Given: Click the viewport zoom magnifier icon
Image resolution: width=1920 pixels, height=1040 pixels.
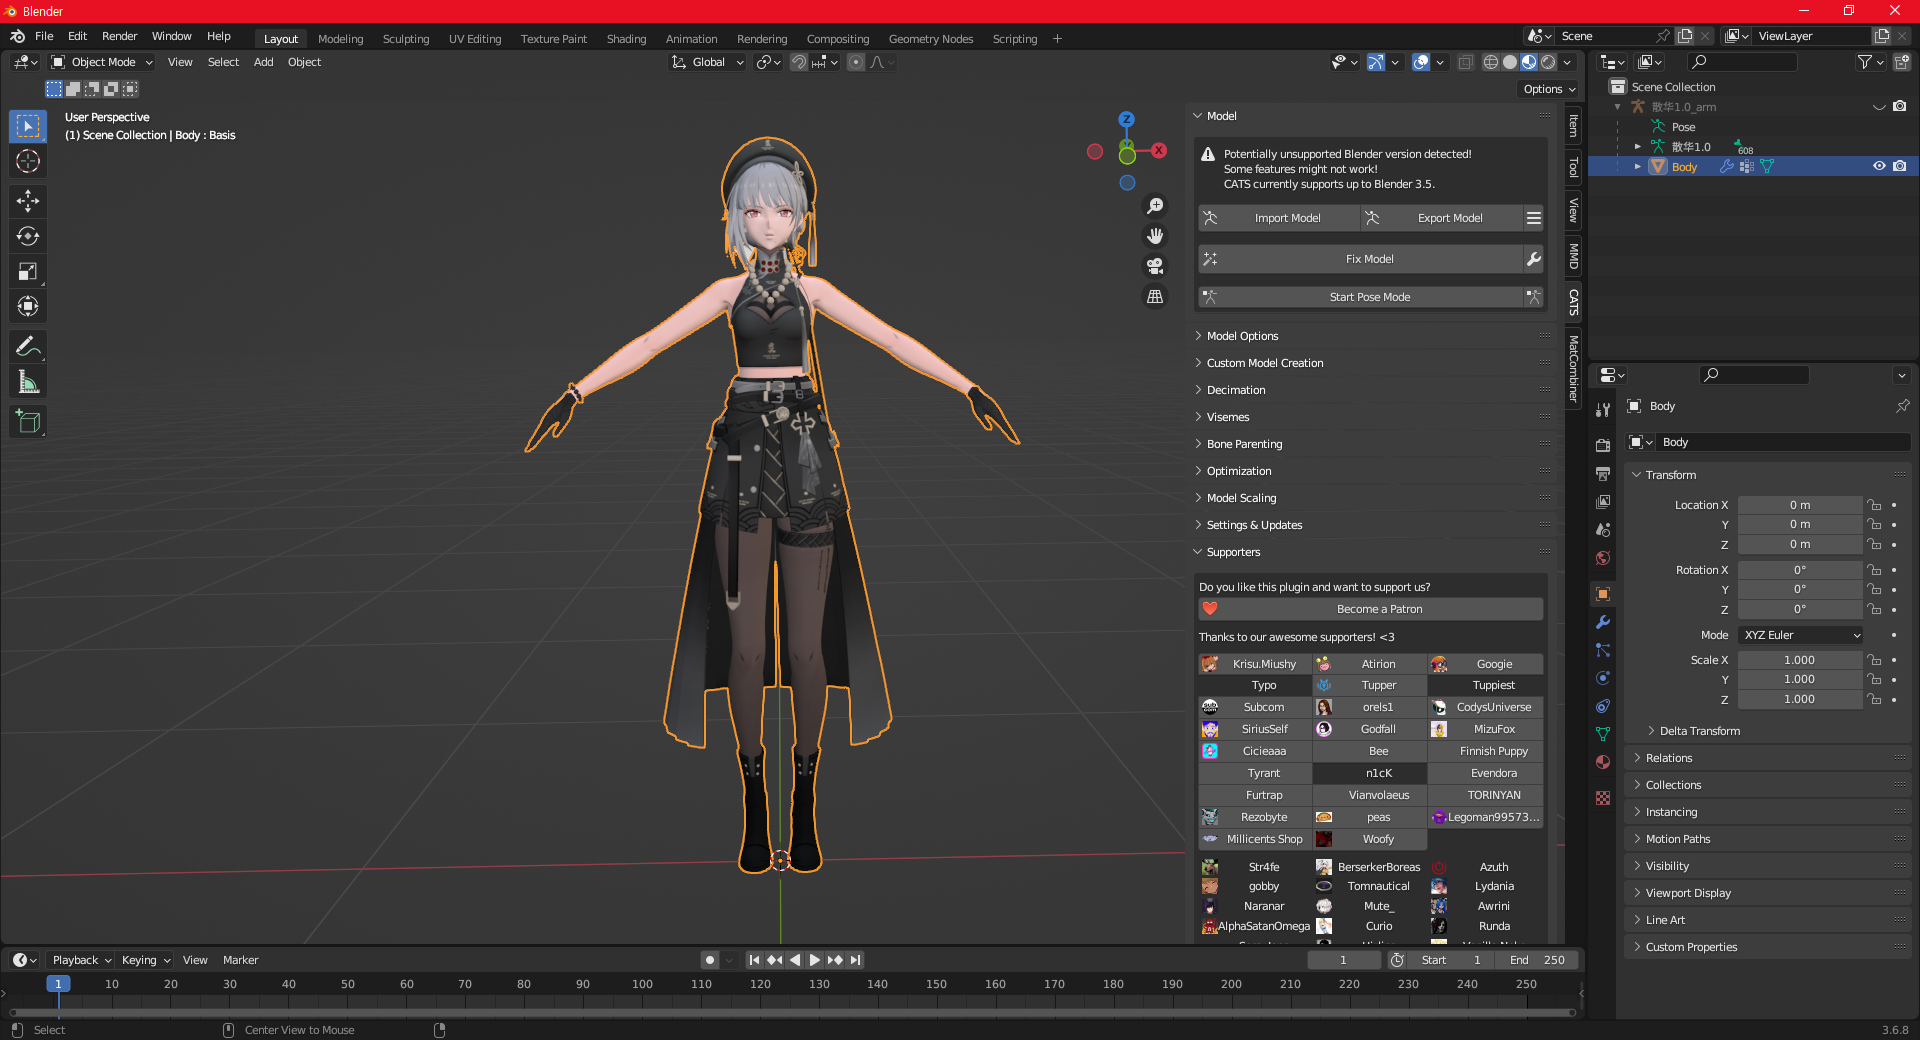Looking at the screenshot, I should point(1155,205).
